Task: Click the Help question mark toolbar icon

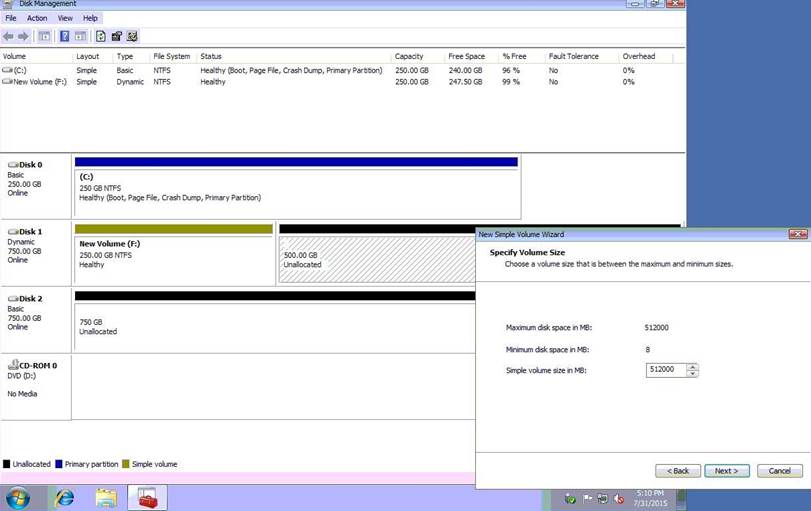Action: coord(65,36)
